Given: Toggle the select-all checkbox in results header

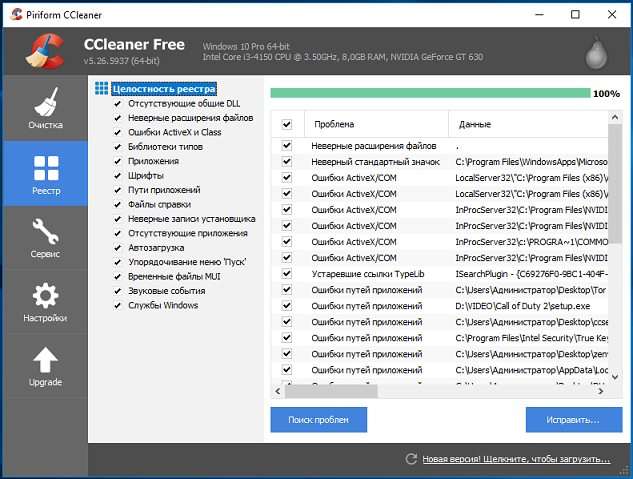Looking at the screenshot, I should 287,124.
